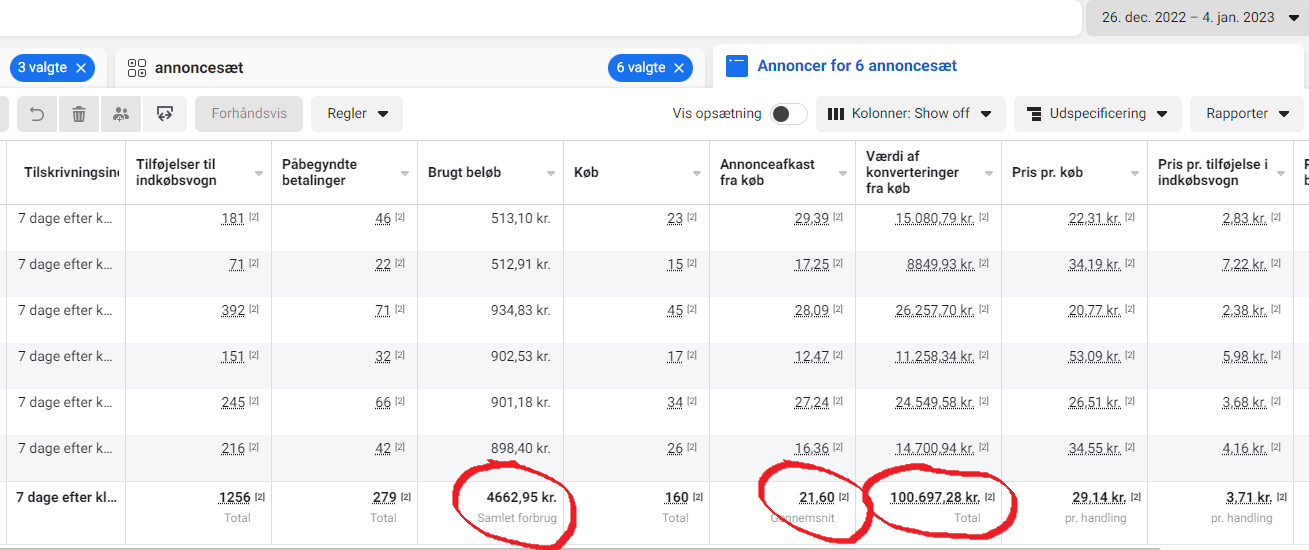Viewport: 1309px width, 550px height.
Task: Sort by Brugt beløb header
Action: [x=464, y=172]
